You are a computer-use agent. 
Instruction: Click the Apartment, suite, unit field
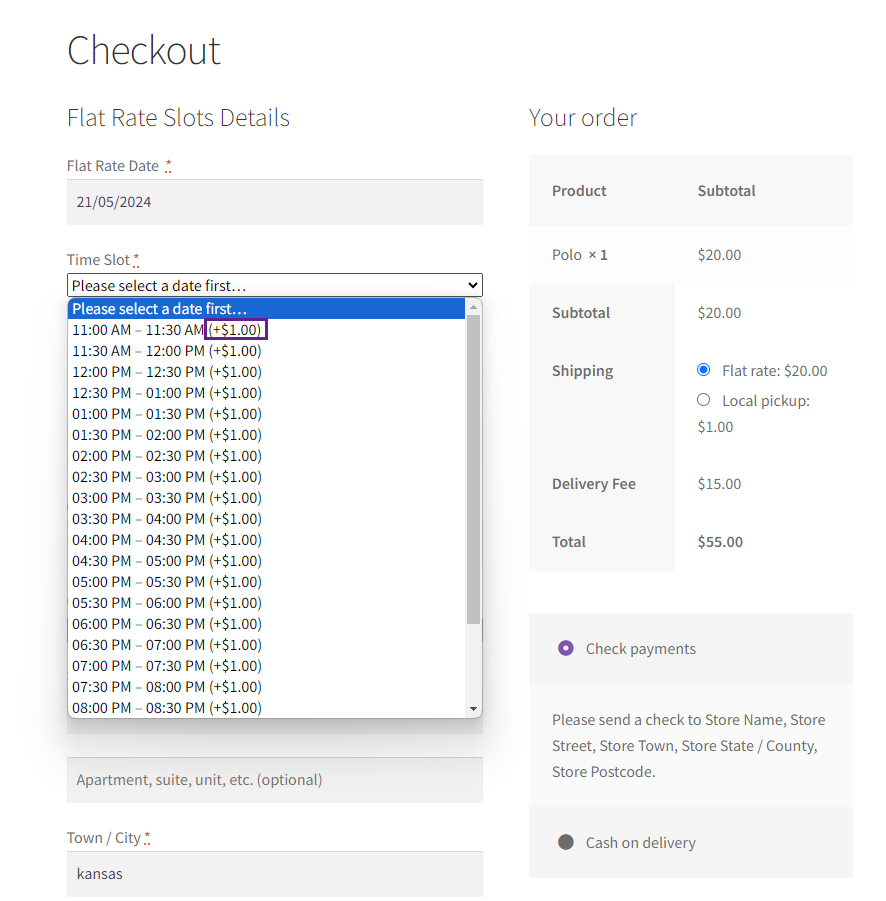275,780
